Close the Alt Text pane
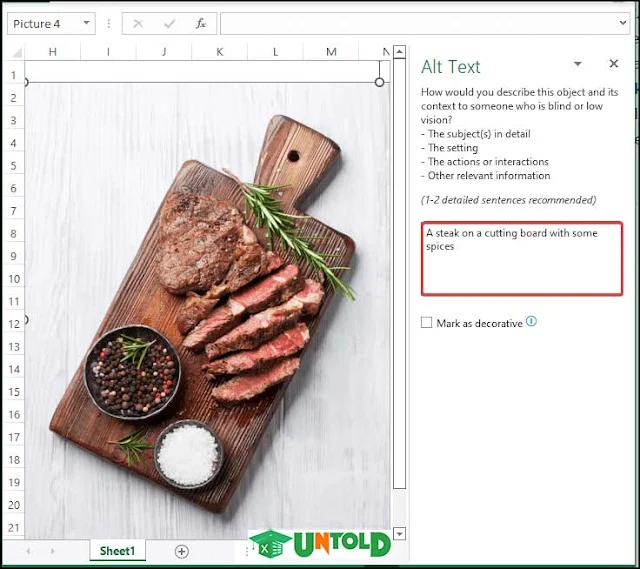 [x=613, y=64]
